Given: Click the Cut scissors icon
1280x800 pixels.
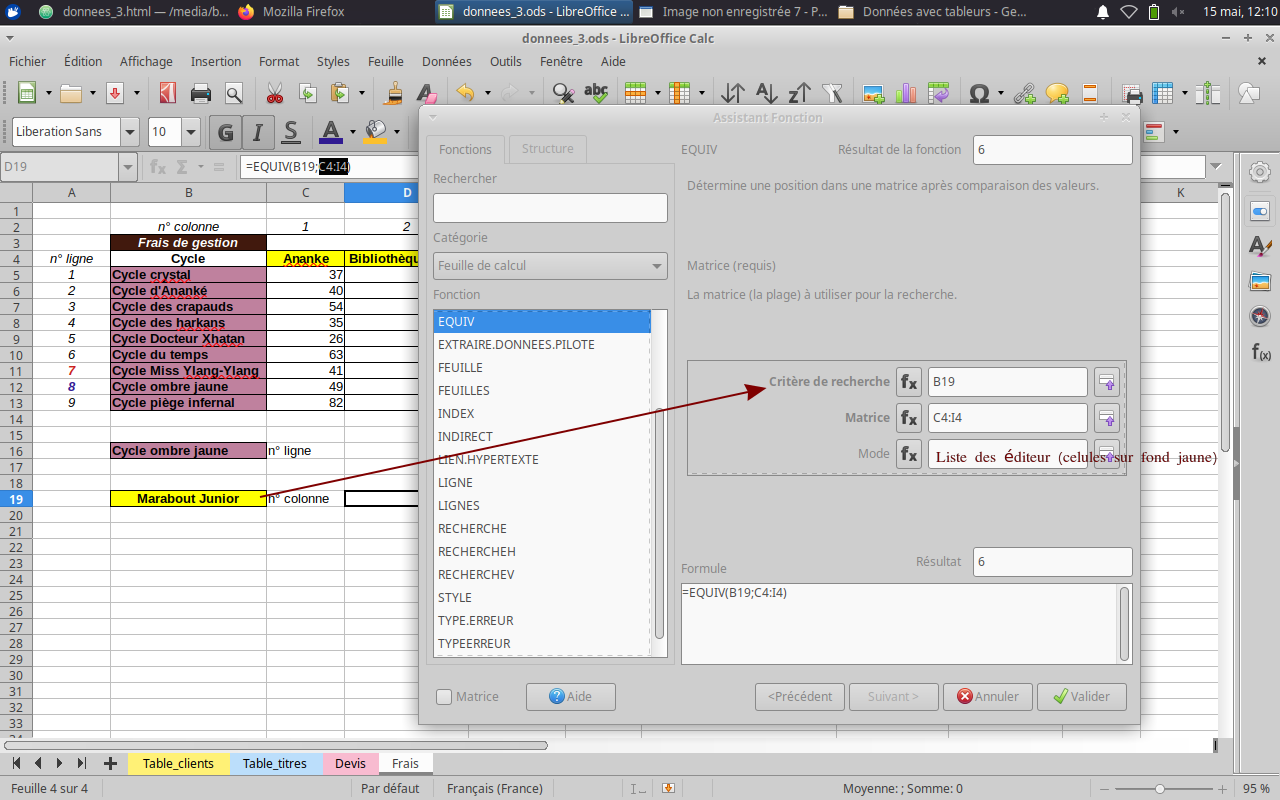Looking at the screenshot, I should 274,94.
